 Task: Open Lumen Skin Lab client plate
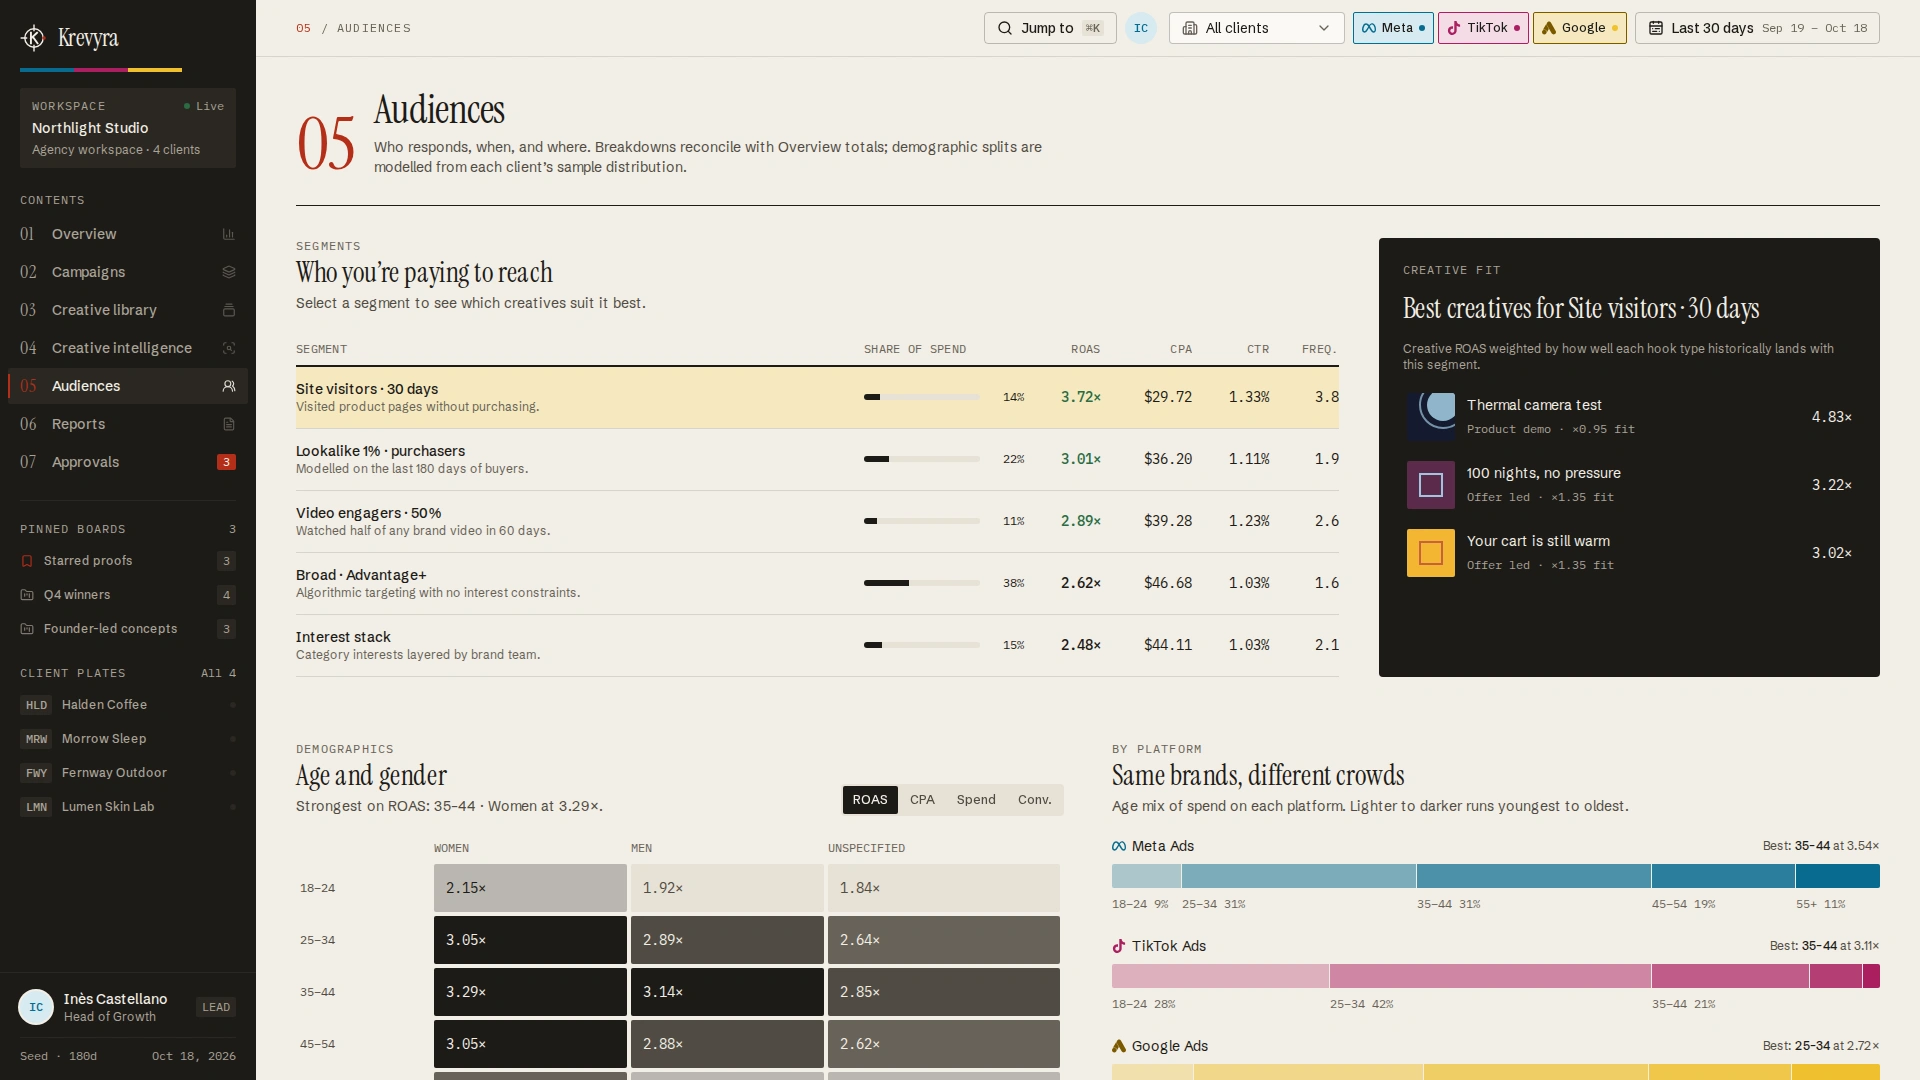pos(128,807)
